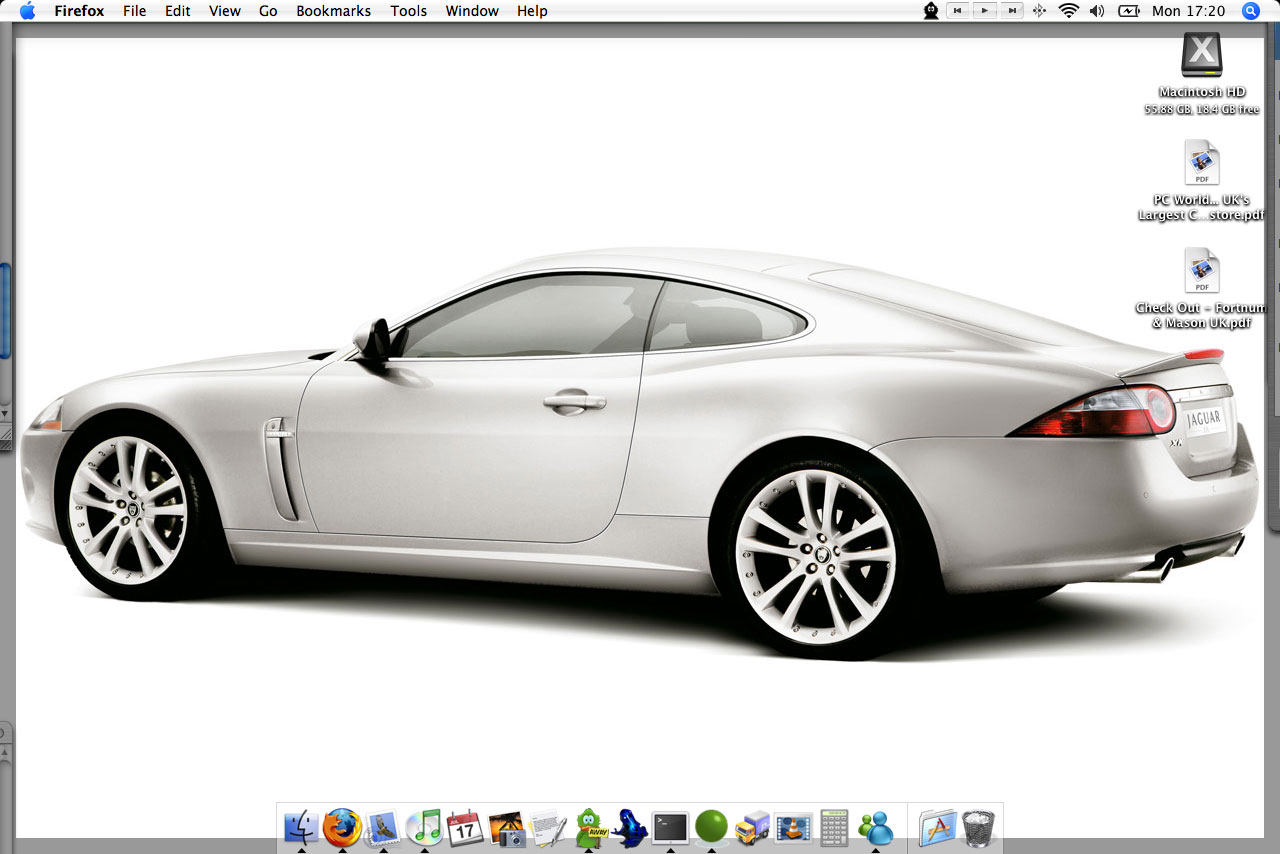Image resolution: width=1280 pixels, height=854 pixels.
Task: Open iCal calendar in the dock
Action: tap(465, 828)
